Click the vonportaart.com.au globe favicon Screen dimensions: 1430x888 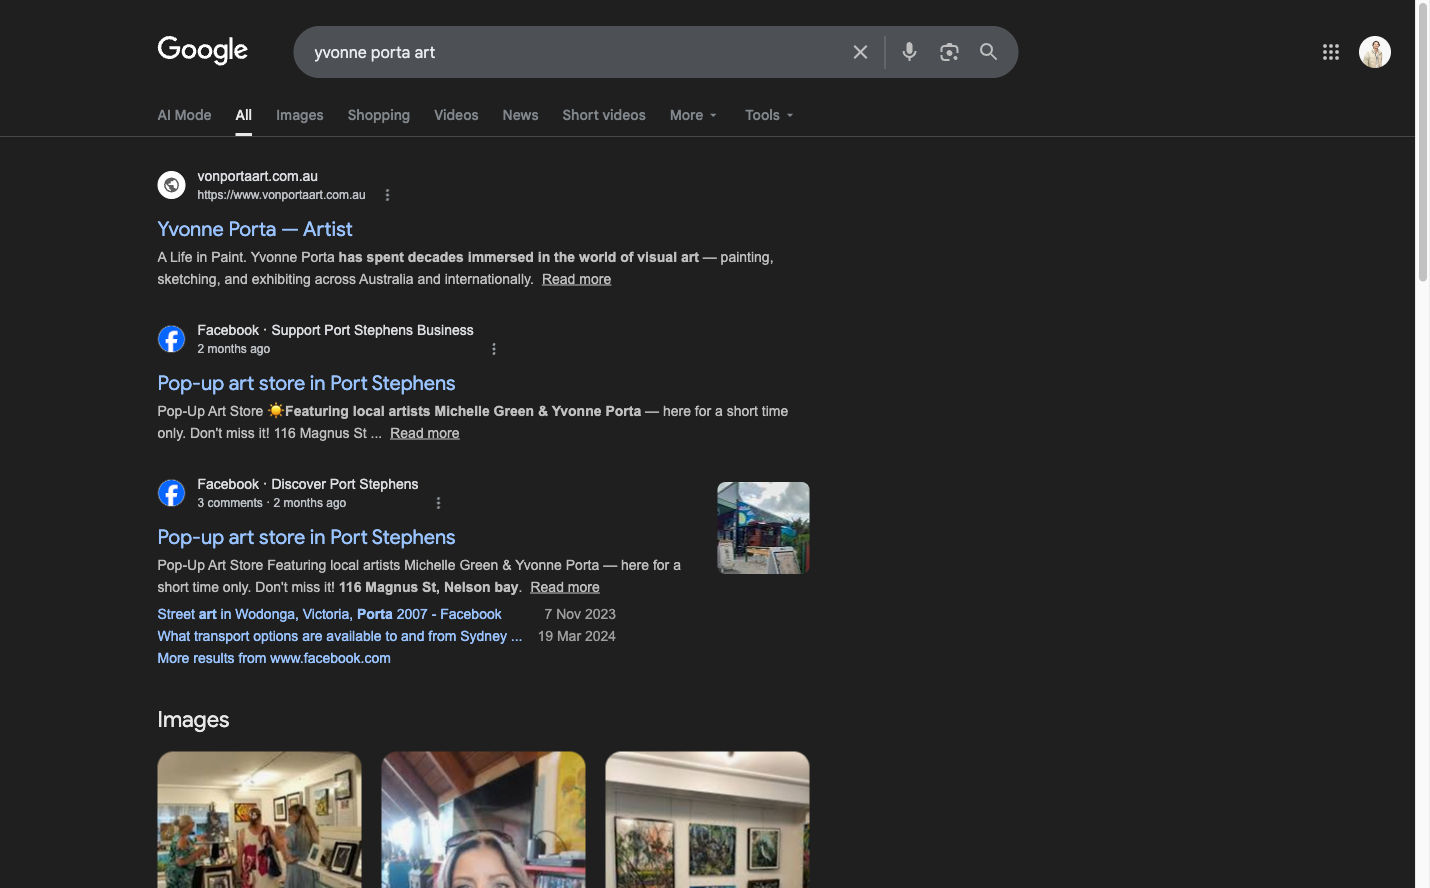(x=171, y=185)
